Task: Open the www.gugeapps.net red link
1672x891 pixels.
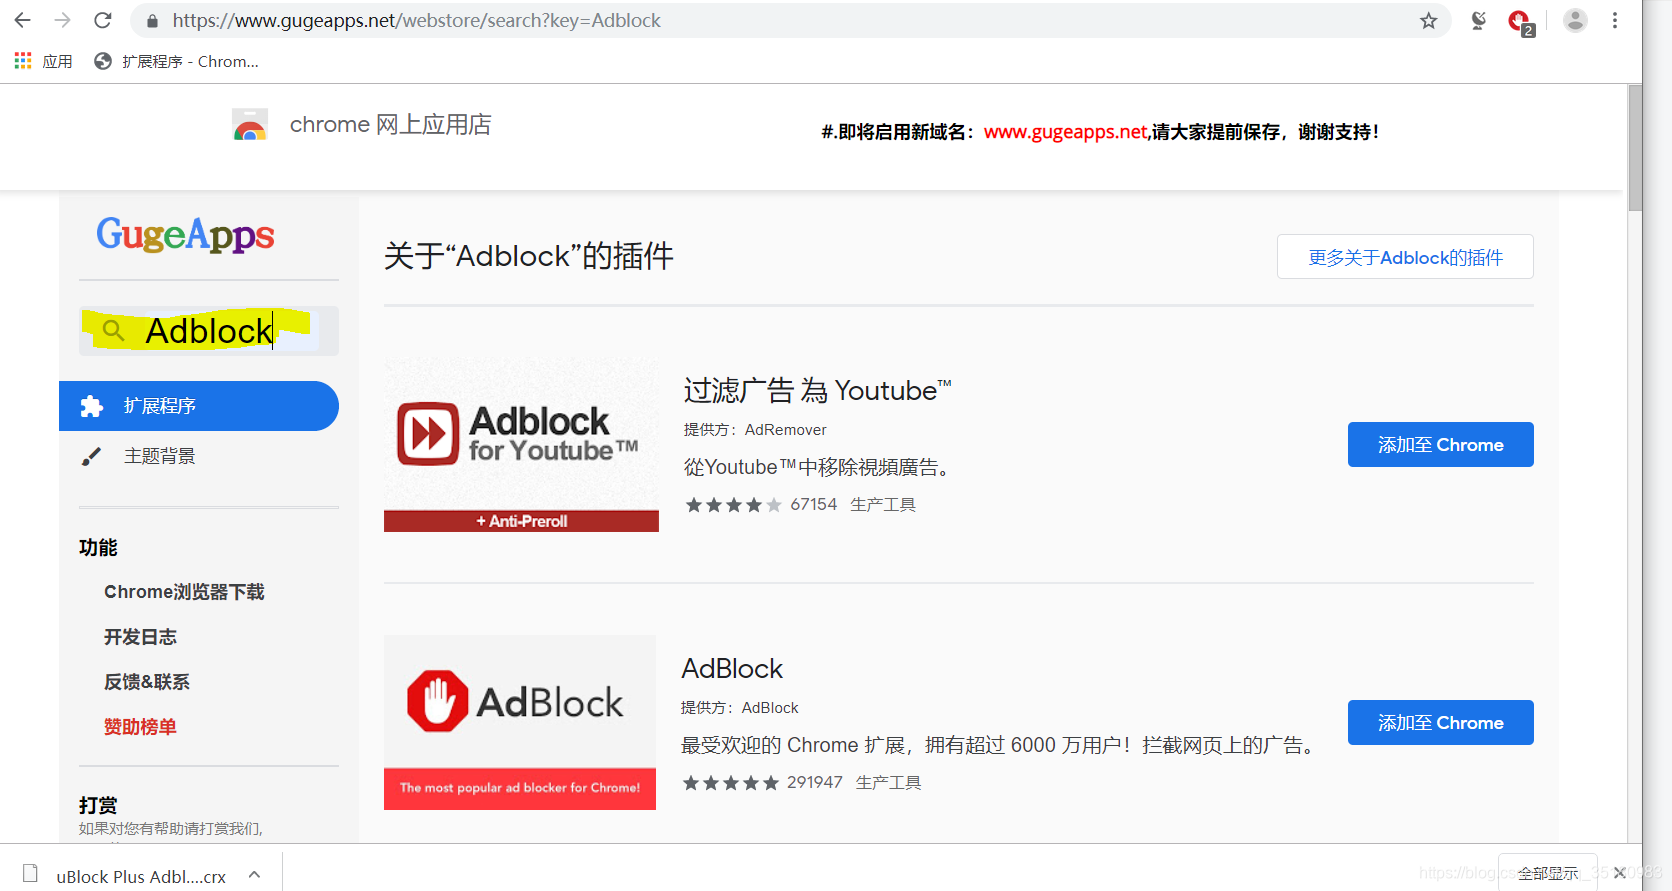Action: tap(1065, 132)
